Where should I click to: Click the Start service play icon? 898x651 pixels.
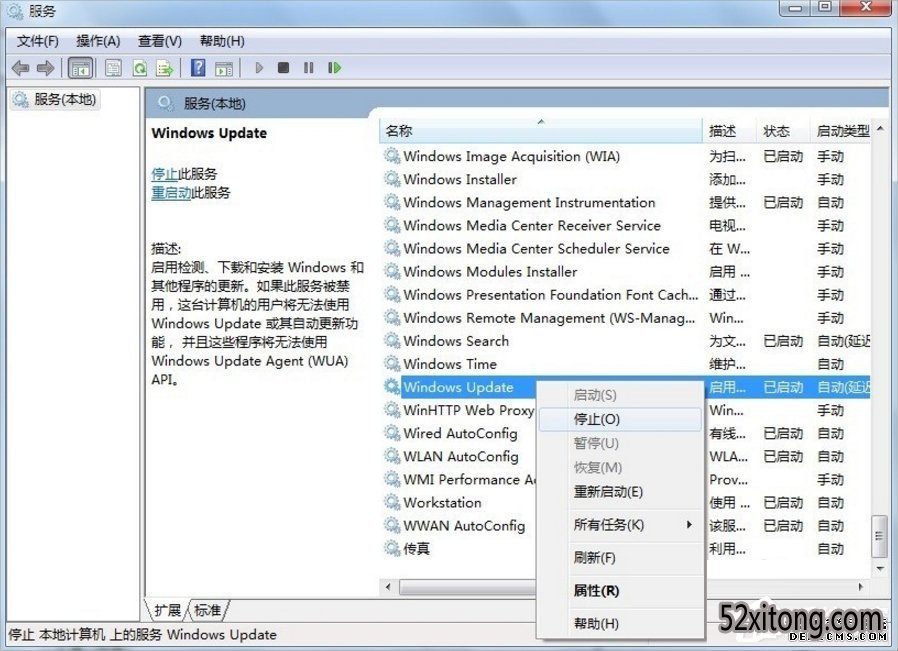(x=259, y=68)
